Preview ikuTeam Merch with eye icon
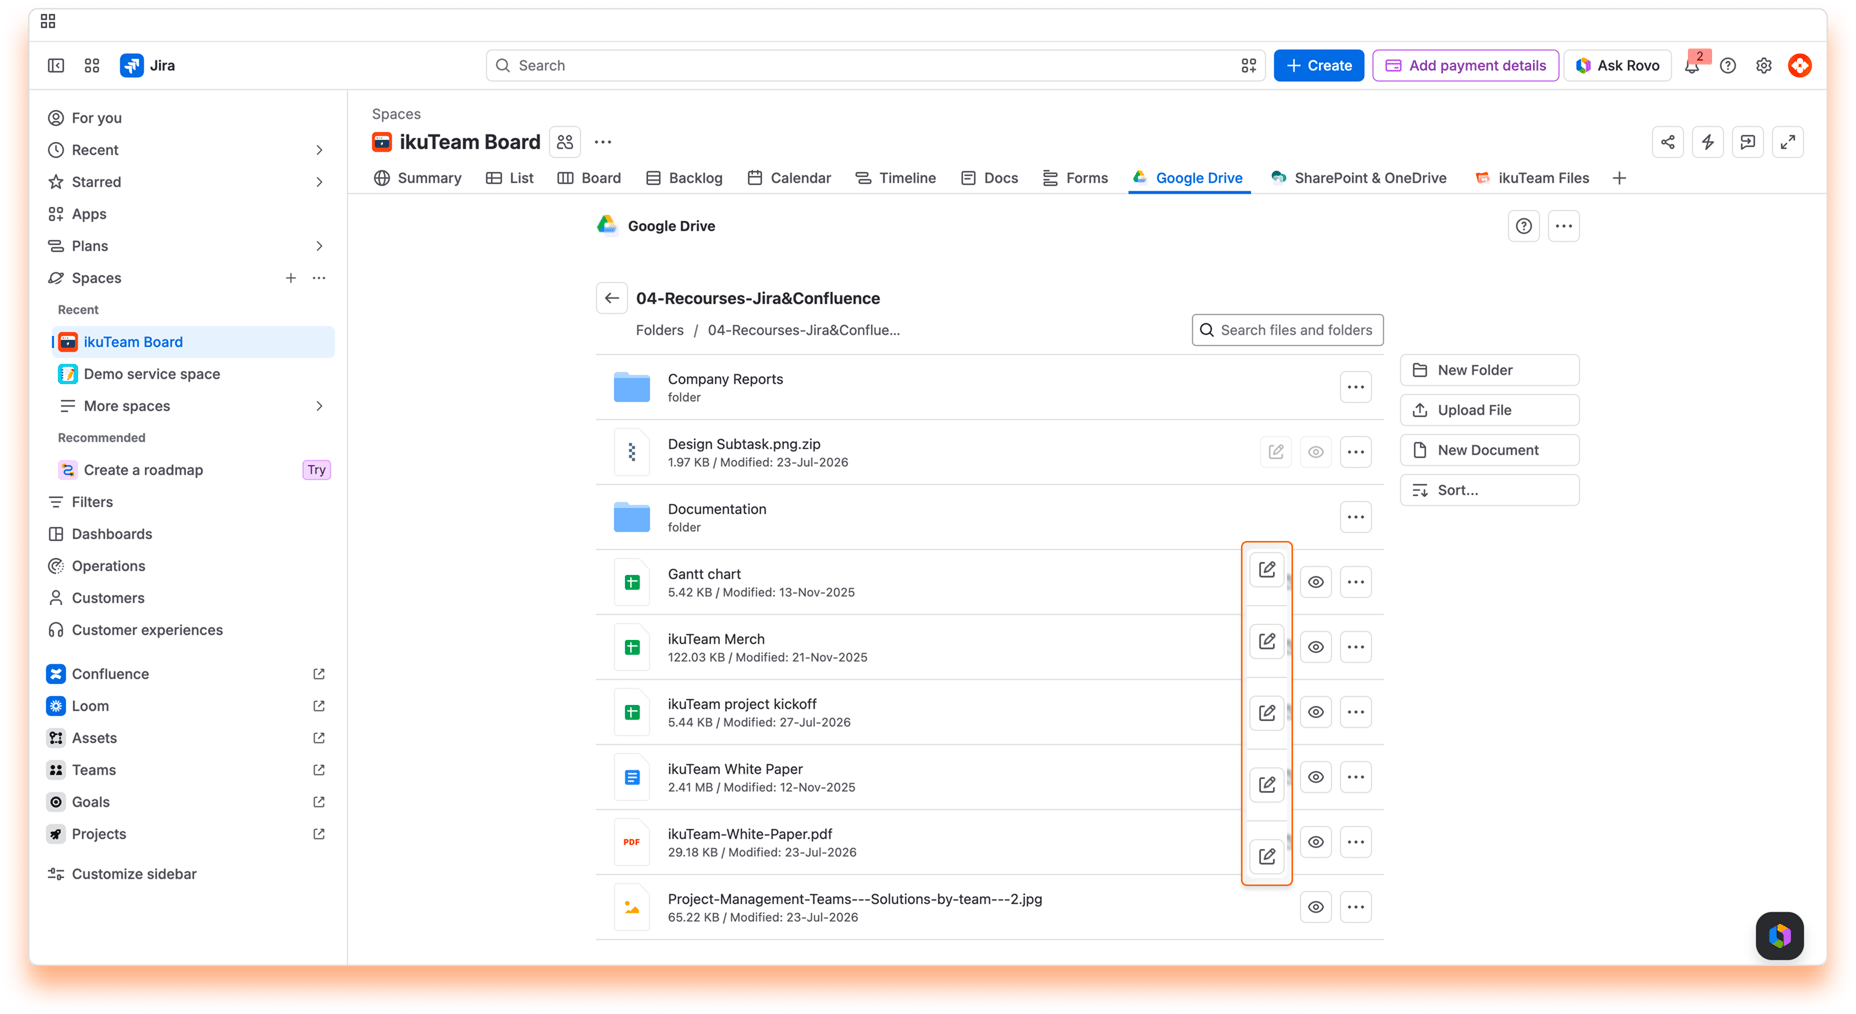The height and width of the screenshot is (1014, 1856). tap(1316, 647)
